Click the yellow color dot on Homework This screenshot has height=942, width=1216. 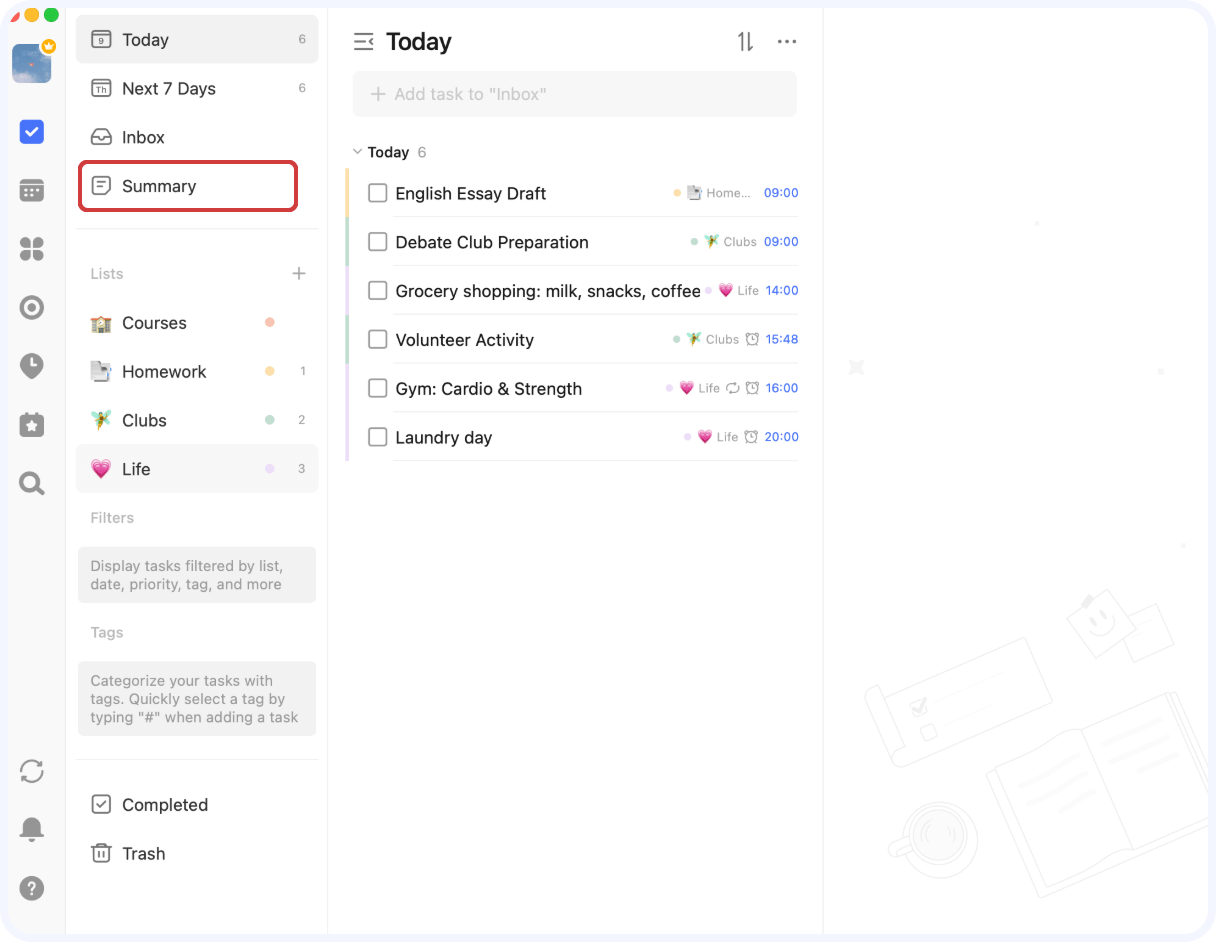coord(269,372)
